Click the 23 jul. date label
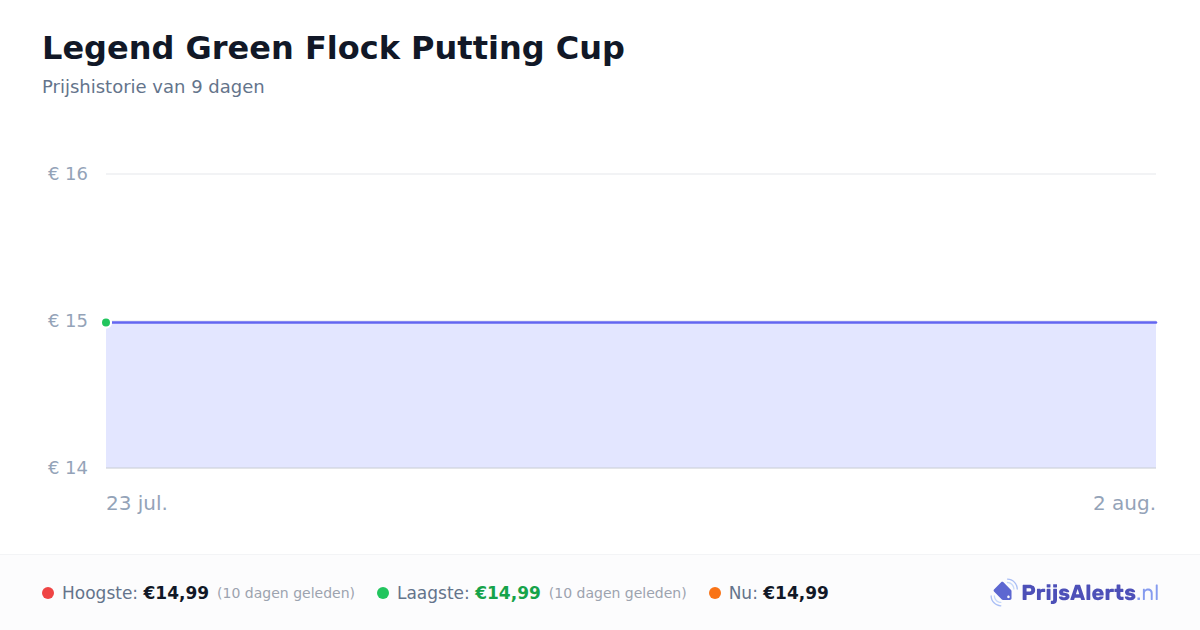 tap(137, 503)
